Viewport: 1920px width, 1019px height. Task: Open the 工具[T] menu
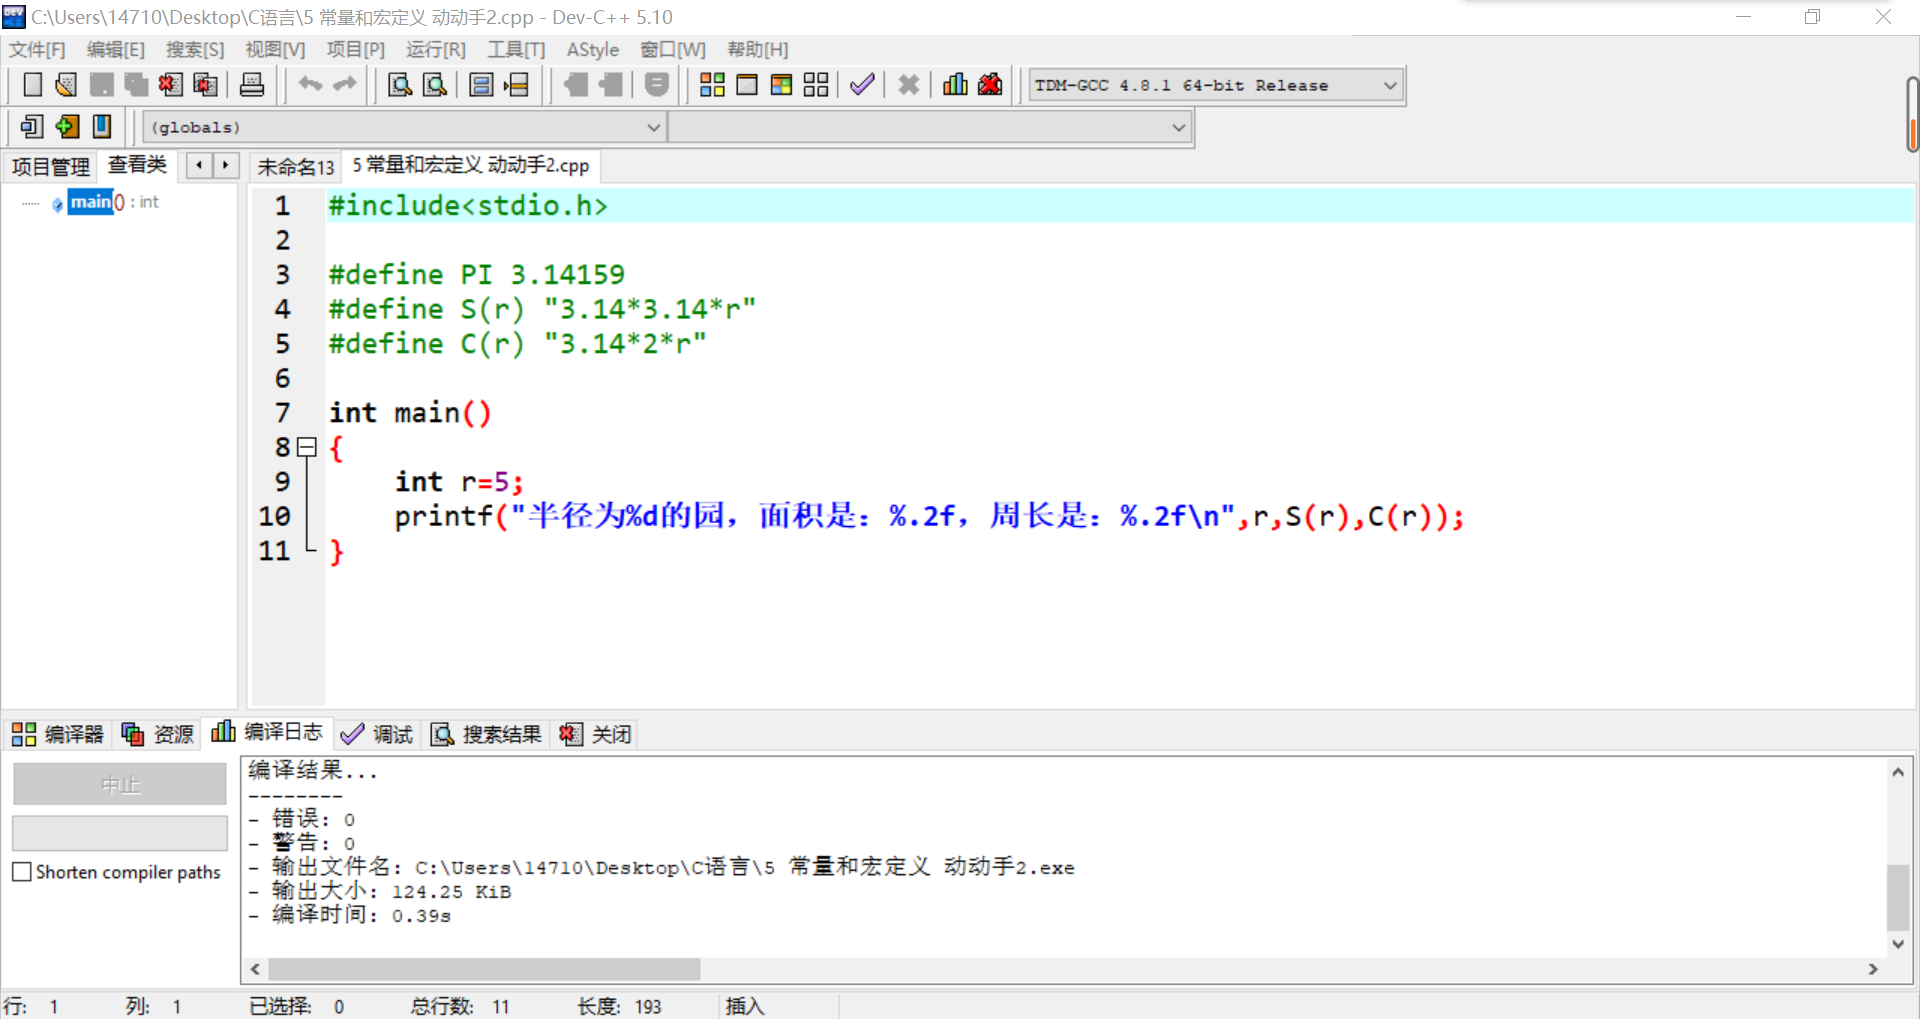tap(516, 49)
